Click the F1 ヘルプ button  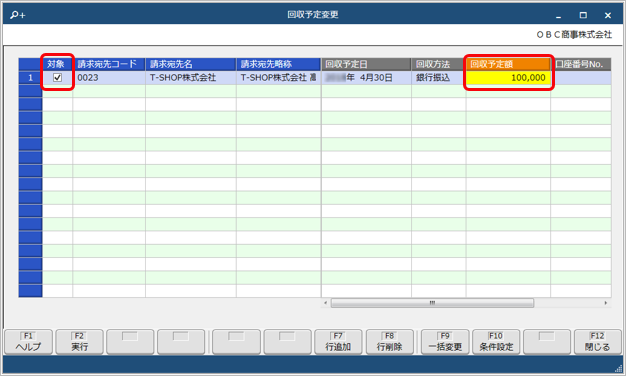tap(28, 342)
